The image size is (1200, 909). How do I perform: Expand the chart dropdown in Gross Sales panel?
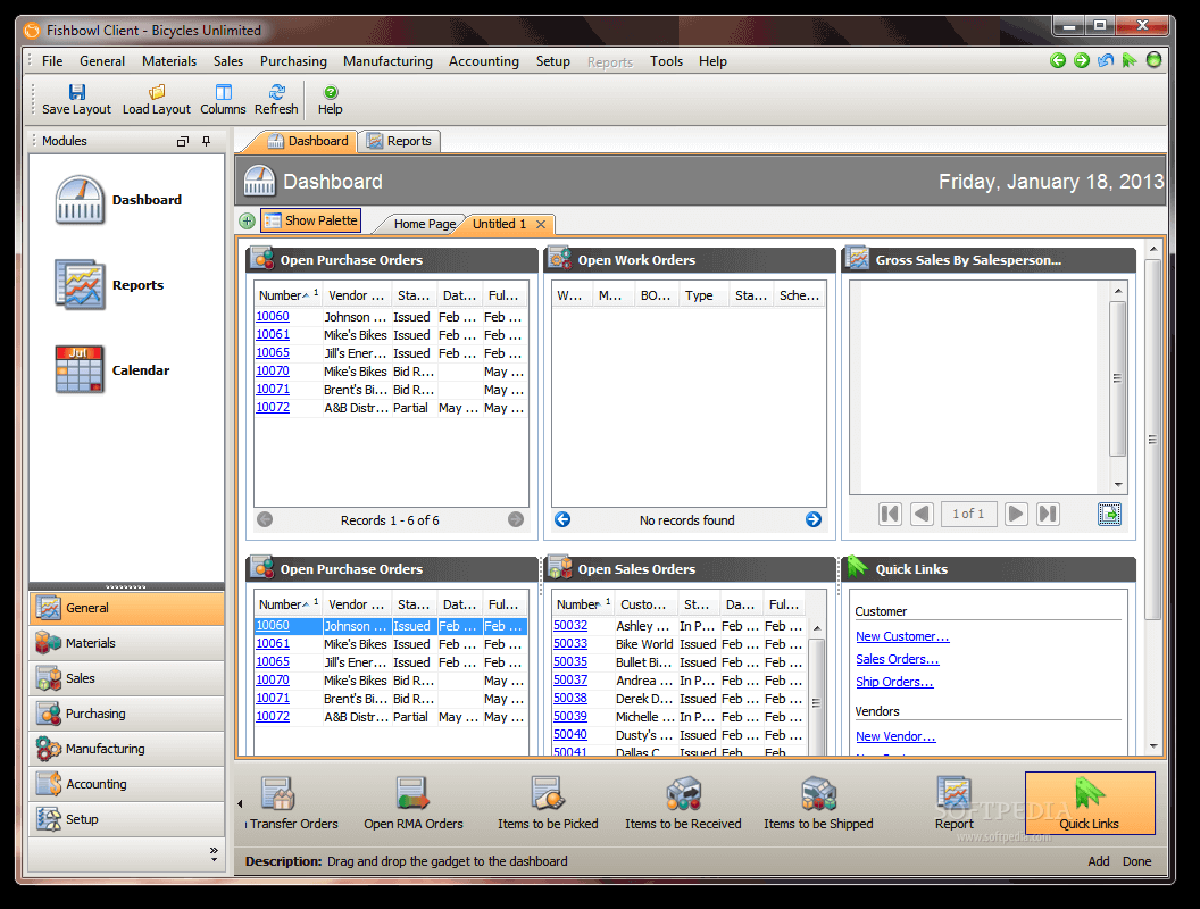(1109, 513)
